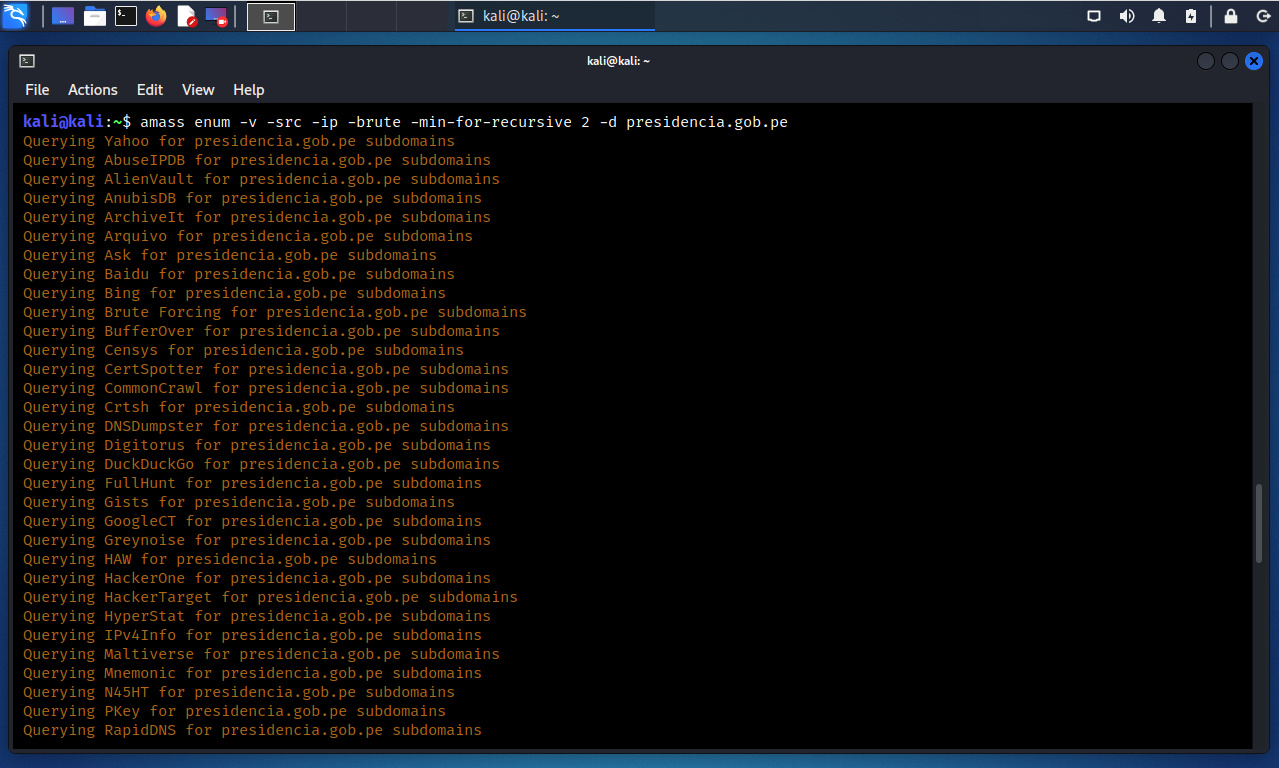Lock the screen with padlock icon
The width and height of the screenshot is (1279, 768).
pyautogui.click(x=1231, y=16)
